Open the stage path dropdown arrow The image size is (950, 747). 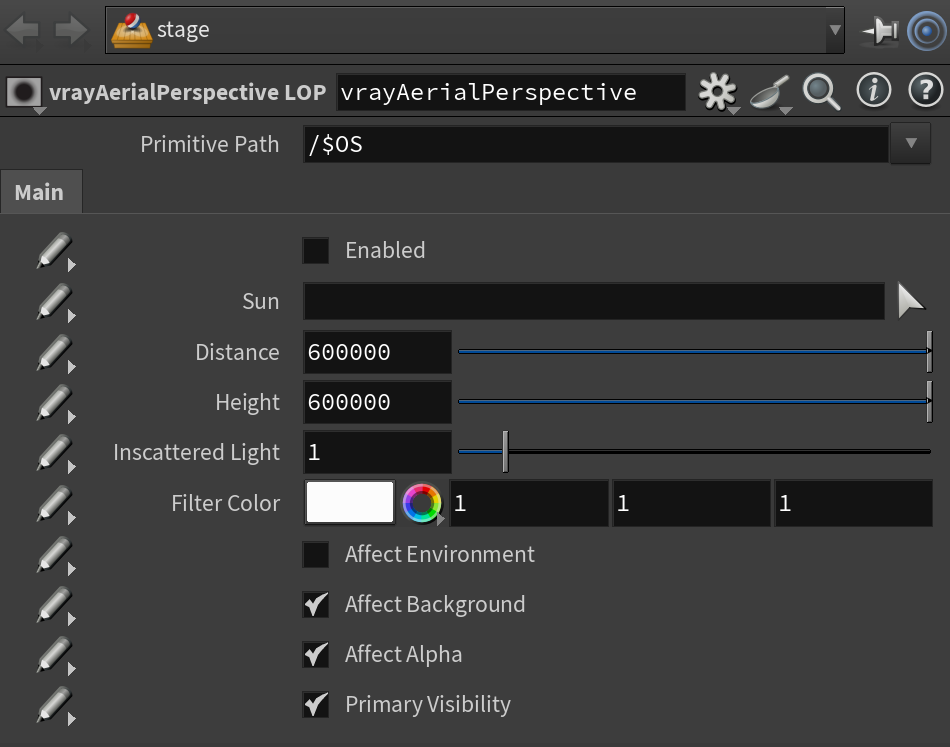click(x=835, y=30)
